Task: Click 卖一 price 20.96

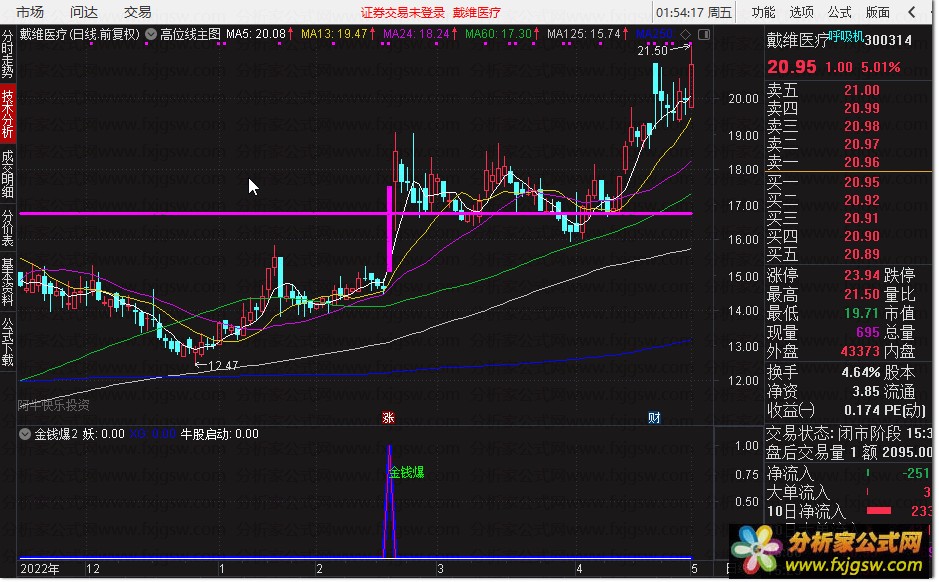Action: [862, 162]
